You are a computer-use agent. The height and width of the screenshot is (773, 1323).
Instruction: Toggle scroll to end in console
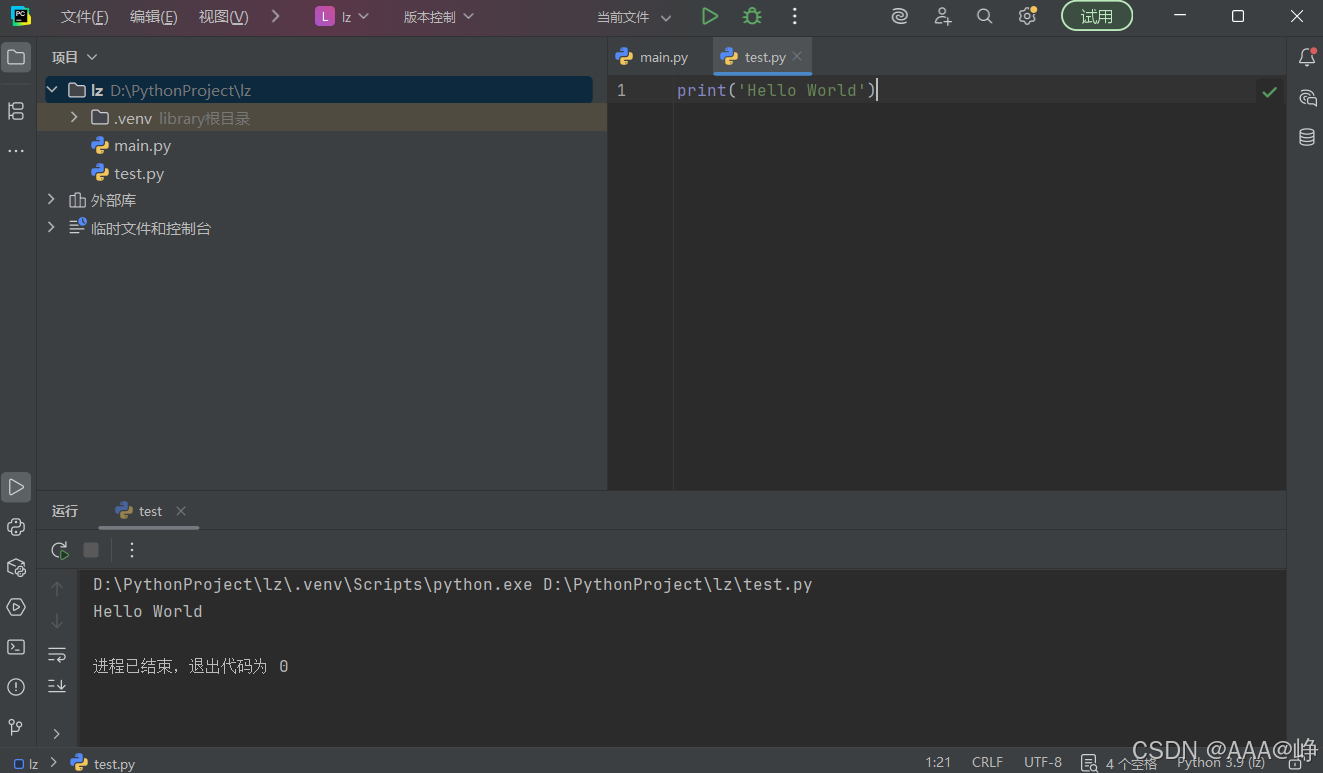[57, 686]
